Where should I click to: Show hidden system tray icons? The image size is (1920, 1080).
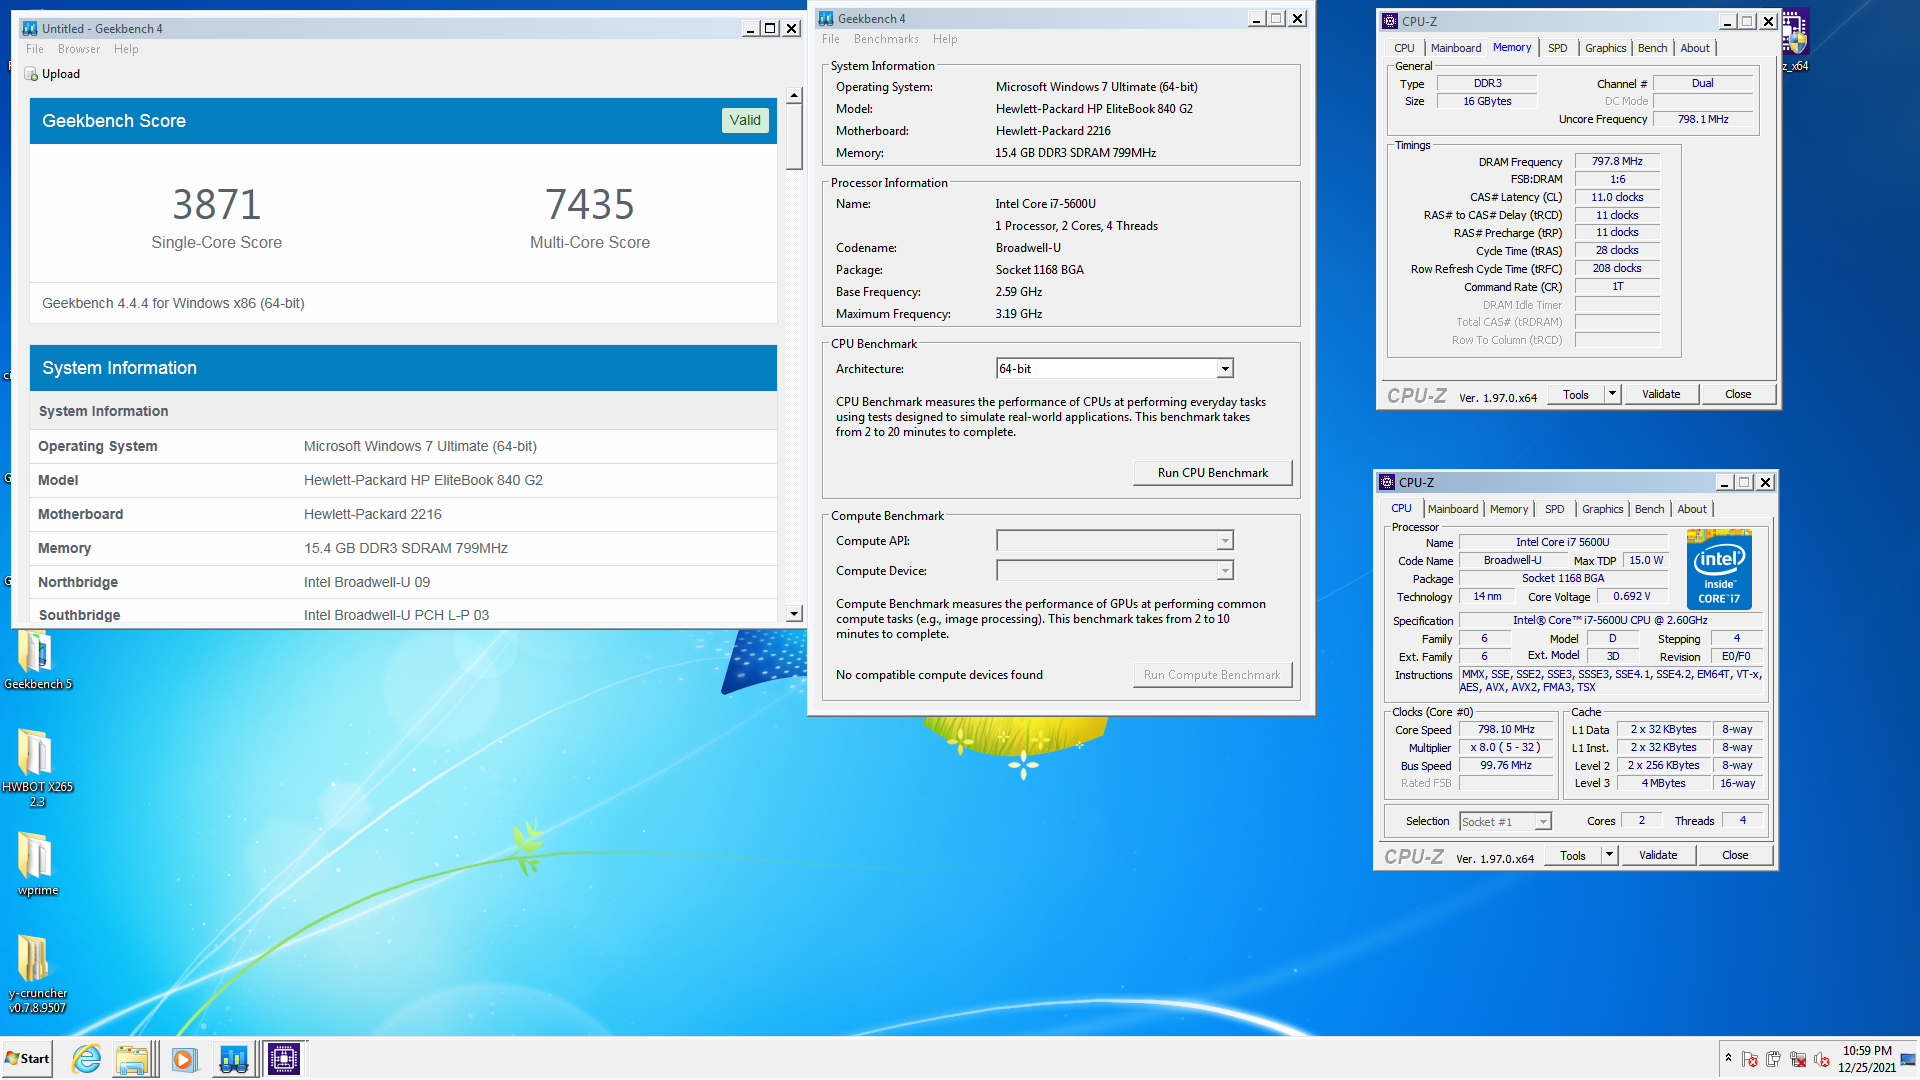point(1728,1058)
